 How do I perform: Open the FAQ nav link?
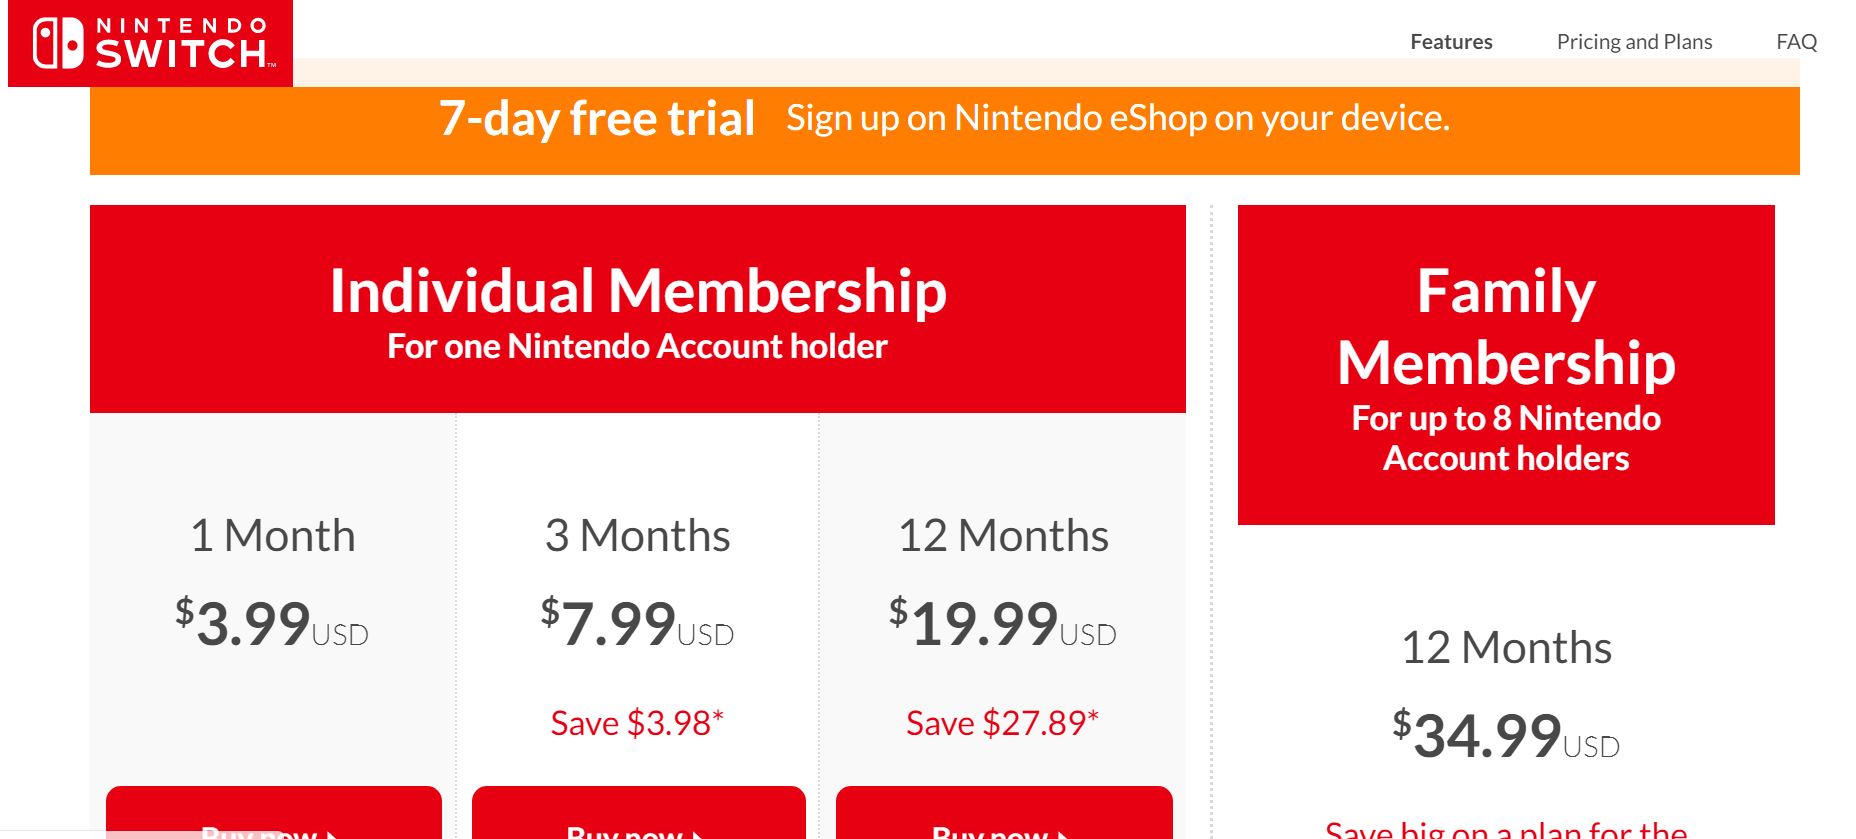[x=1796, y=42]
